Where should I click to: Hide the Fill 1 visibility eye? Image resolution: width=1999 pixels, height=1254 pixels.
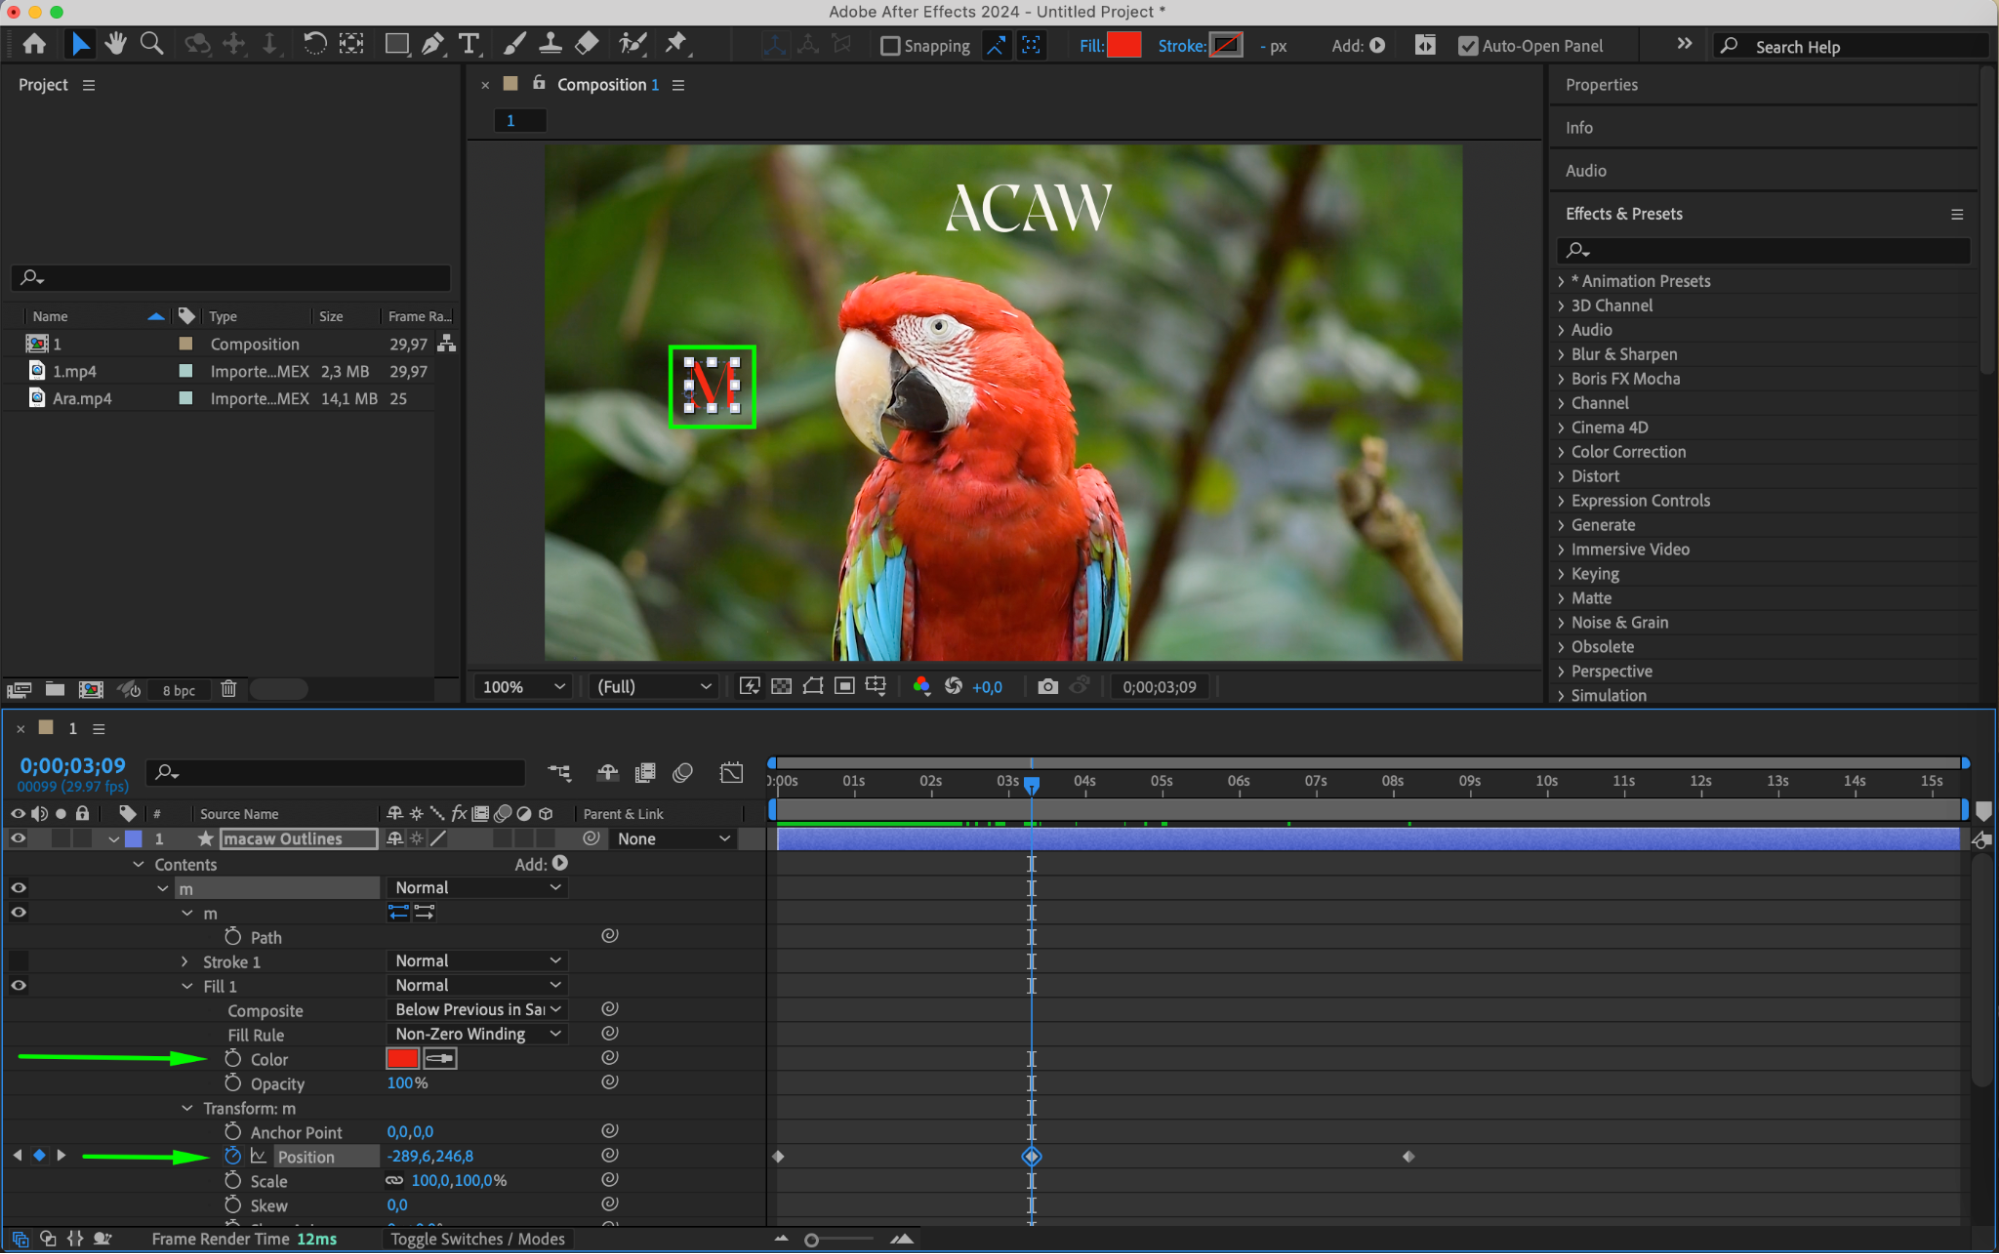click(18, 986)
